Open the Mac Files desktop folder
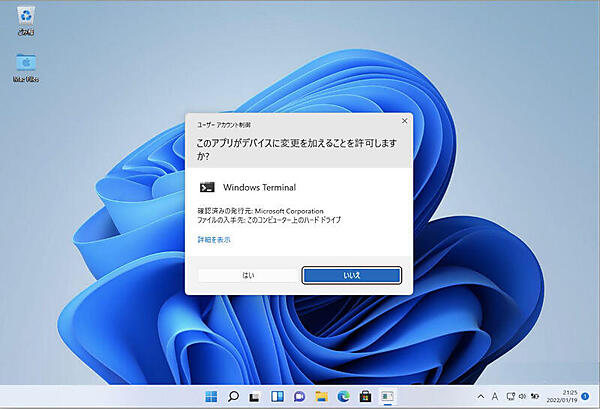Image resolution: width=600 pixels, height=409 pixels. point(24,62)
